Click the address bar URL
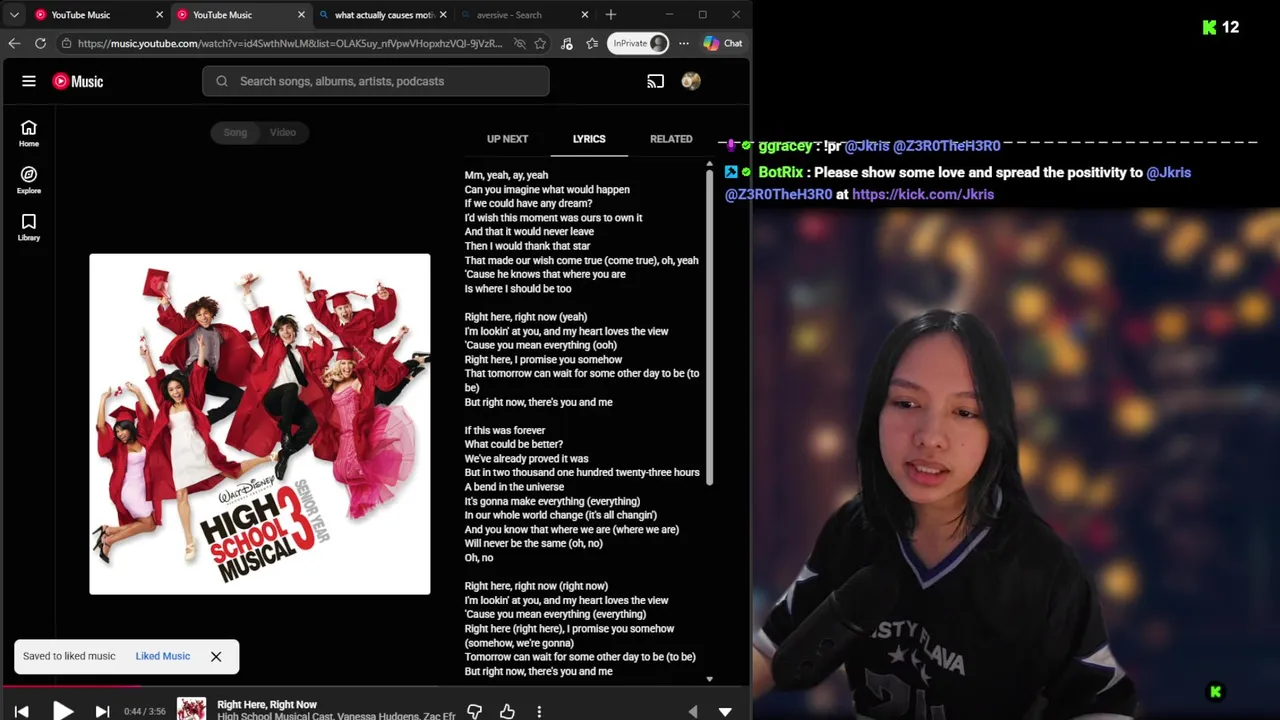 [x=290, y=44]
